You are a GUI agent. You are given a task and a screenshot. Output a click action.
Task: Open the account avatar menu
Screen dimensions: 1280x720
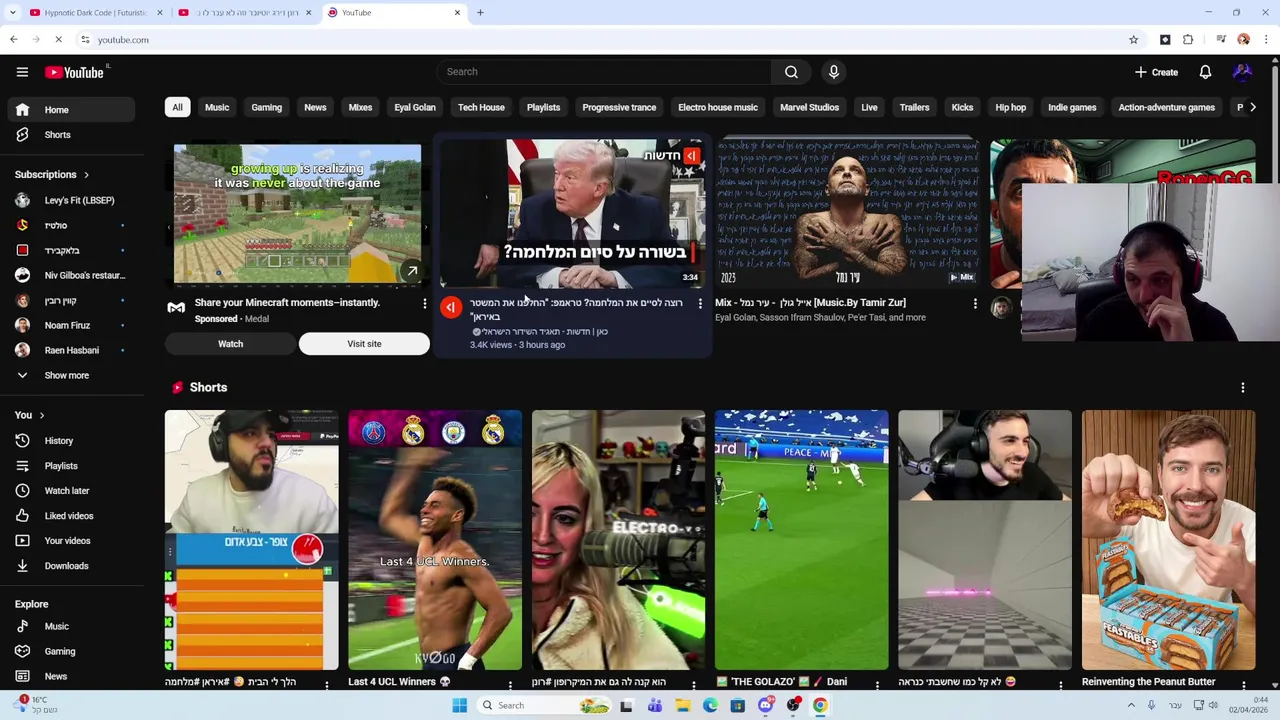tap(1243, 72)
